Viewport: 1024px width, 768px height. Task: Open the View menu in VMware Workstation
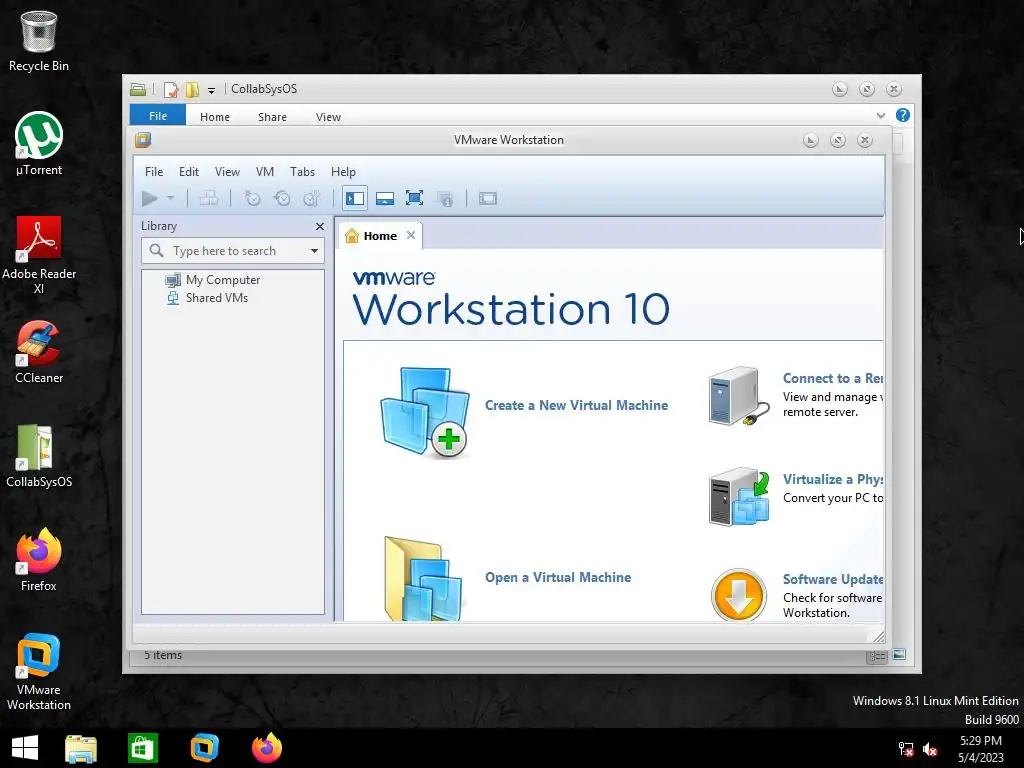(x=227, y=172)
